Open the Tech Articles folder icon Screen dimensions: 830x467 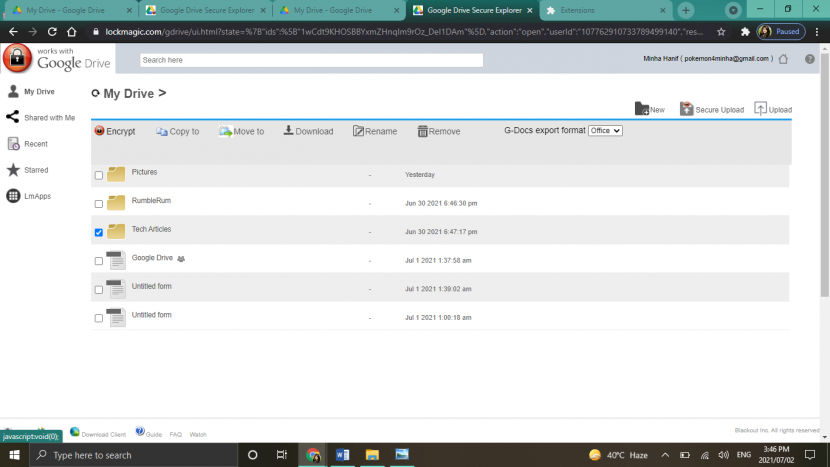(x=116, y=231)
